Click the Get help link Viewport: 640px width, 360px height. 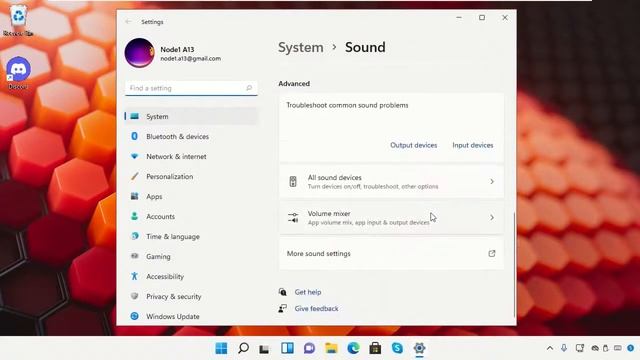tap(308, 292)
